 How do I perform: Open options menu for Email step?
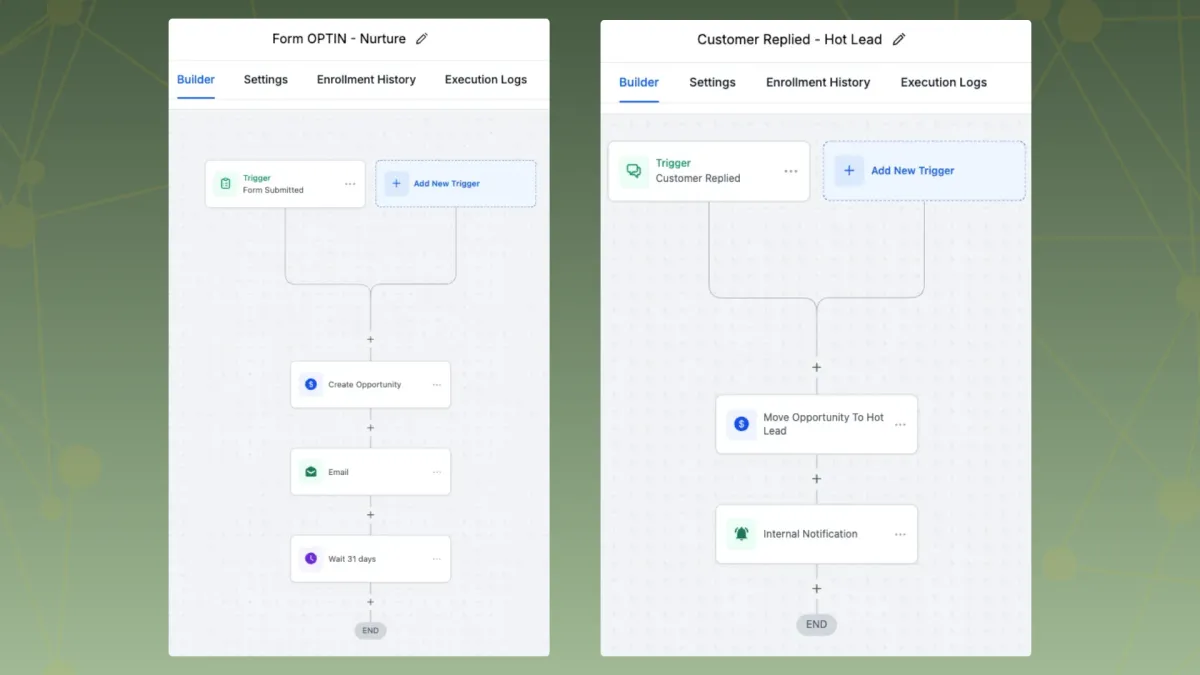coord(437,472)
